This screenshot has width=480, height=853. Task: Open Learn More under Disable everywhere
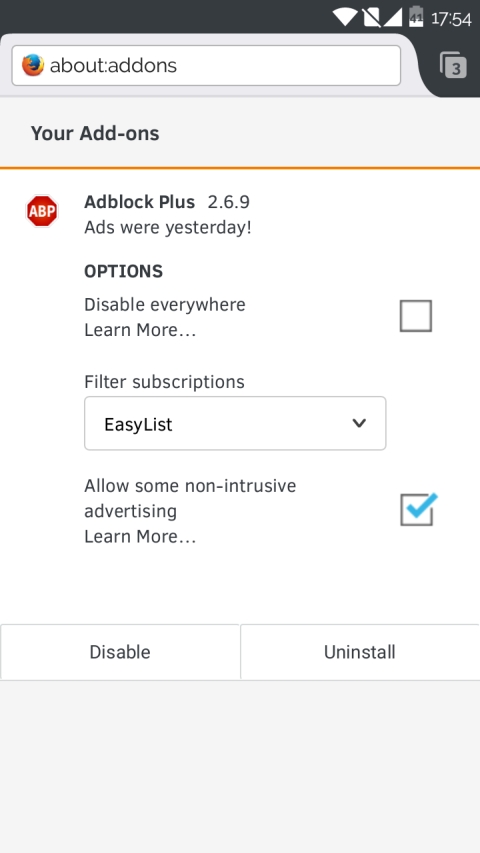coord(140,330)
